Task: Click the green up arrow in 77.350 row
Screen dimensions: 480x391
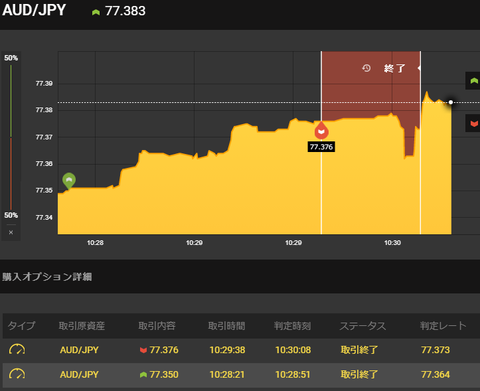Action: pyautogui.click(x=143, y=375)
